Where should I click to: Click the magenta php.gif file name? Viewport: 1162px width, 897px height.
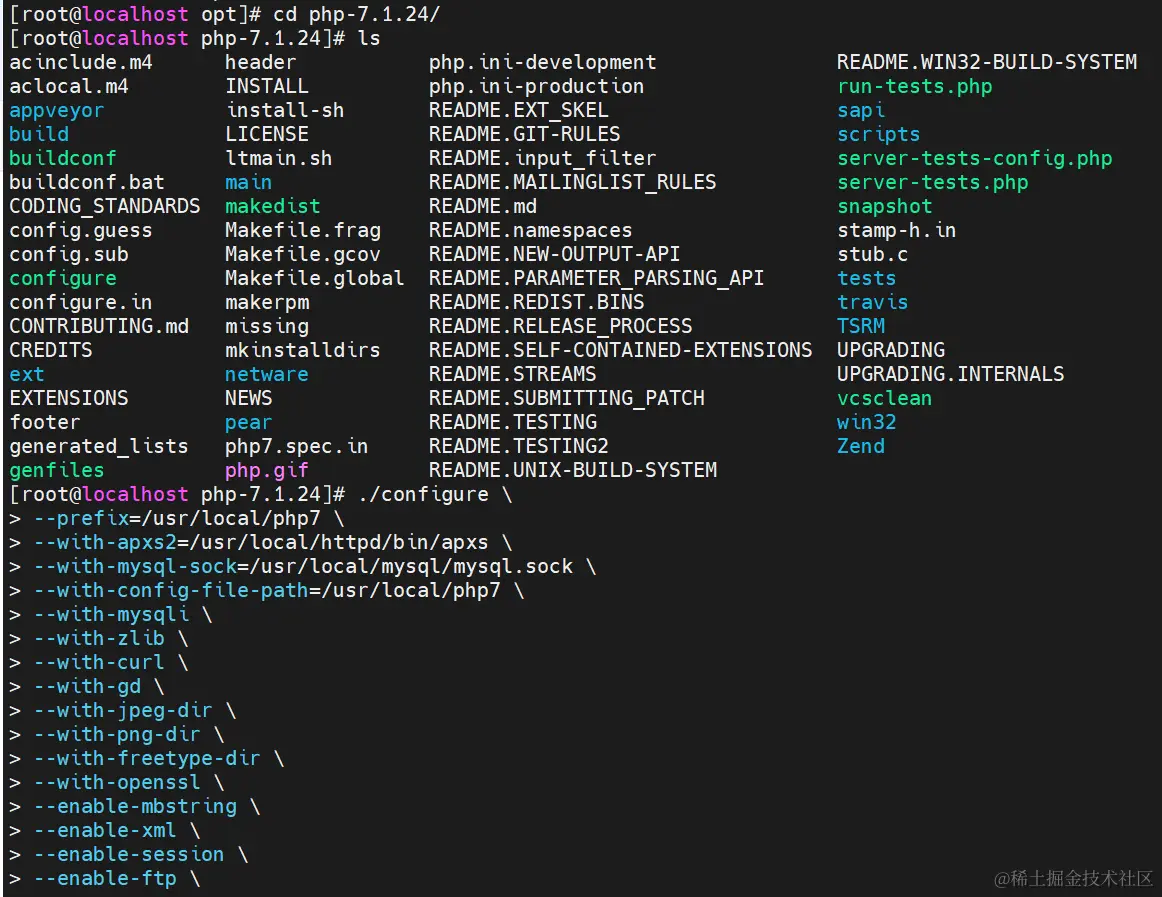267,470
